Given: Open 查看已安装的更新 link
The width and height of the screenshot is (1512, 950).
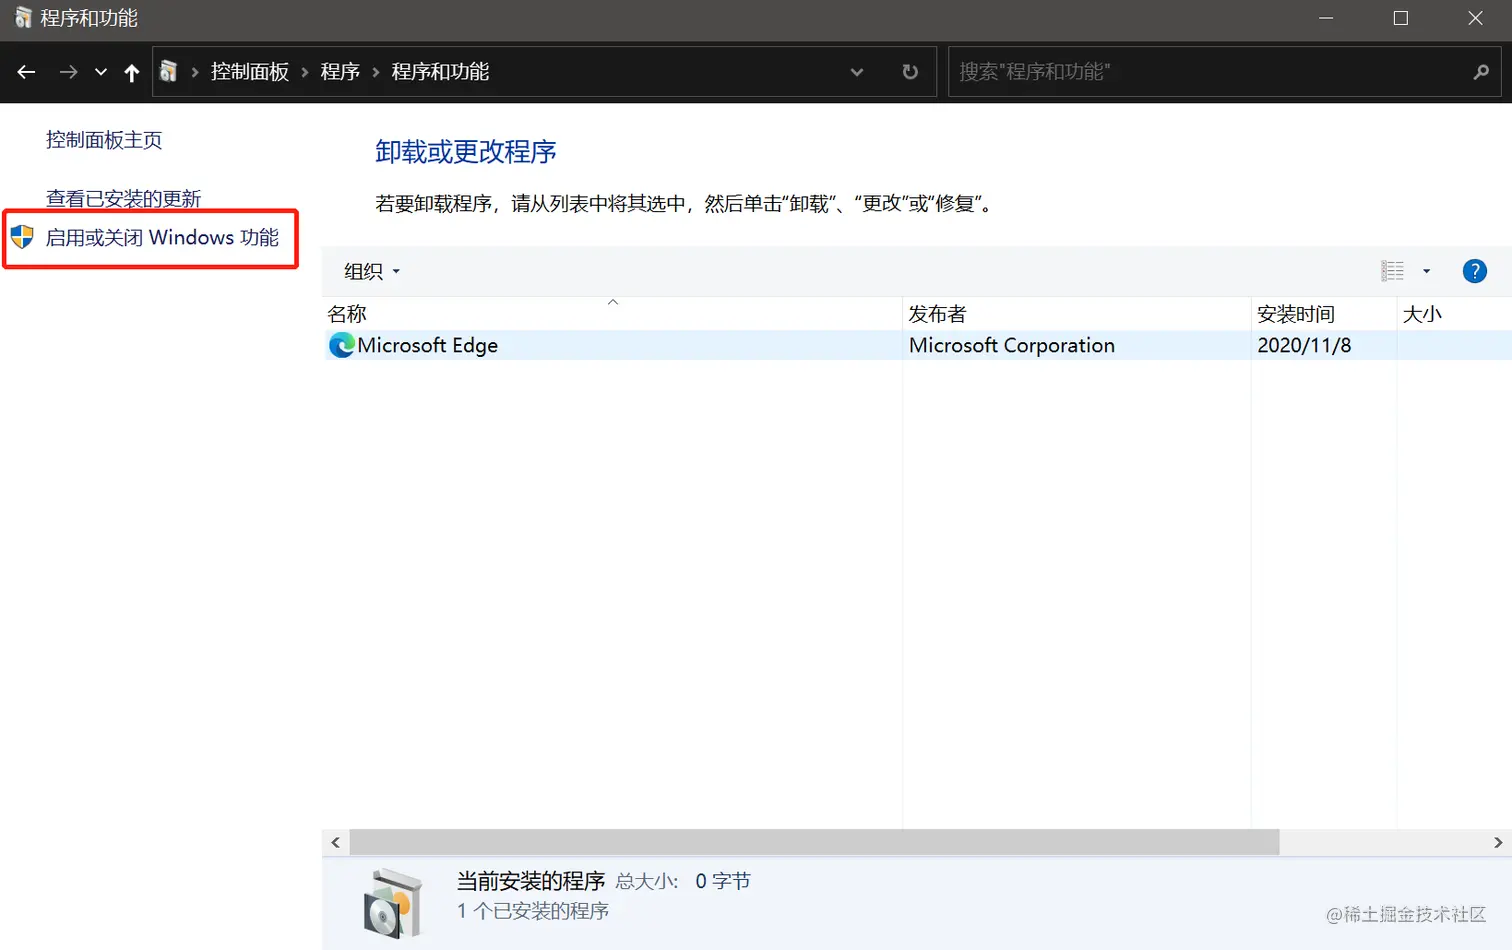Looking at the screenshot, I should point(124,198).
